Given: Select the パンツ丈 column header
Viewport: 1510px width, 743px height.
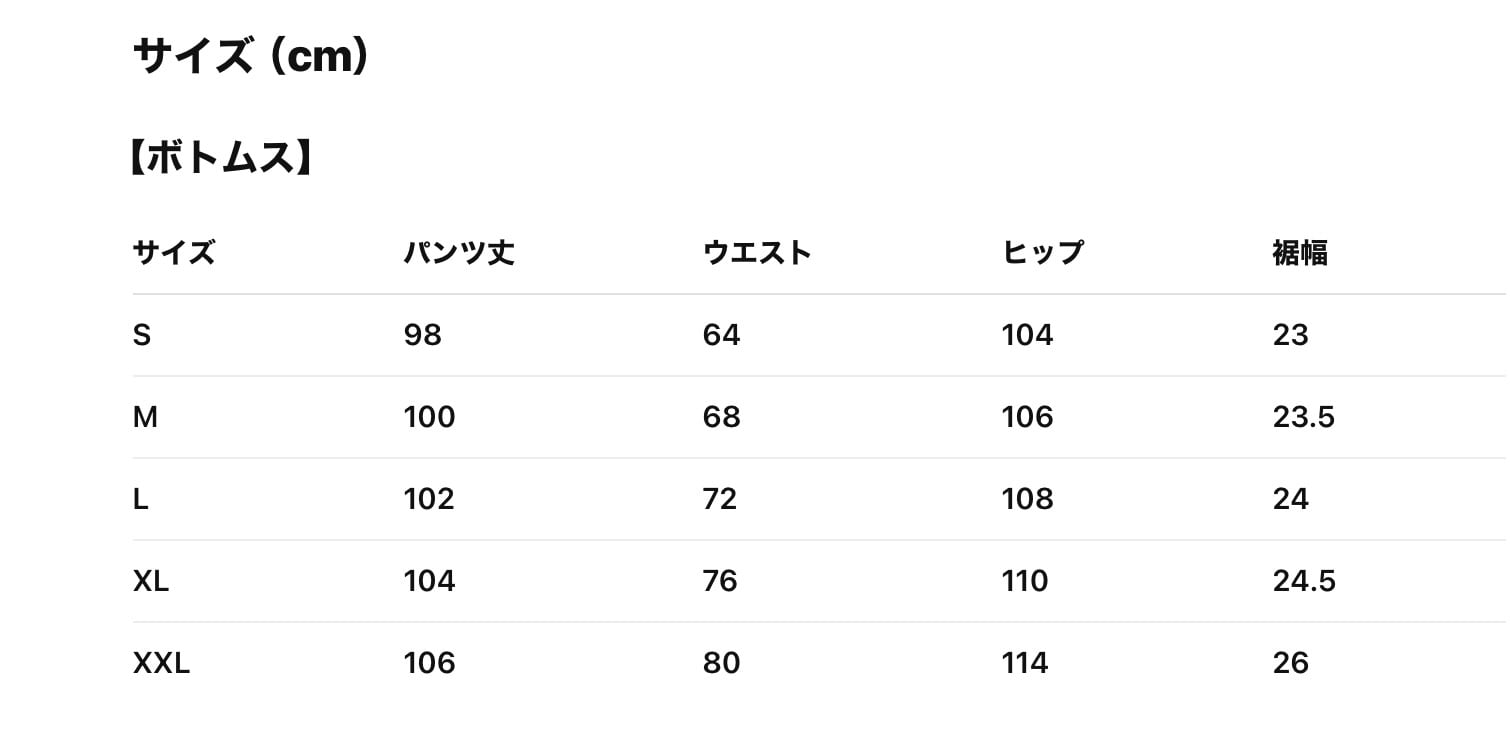Looking at the screenshot, I should point(458,253).
